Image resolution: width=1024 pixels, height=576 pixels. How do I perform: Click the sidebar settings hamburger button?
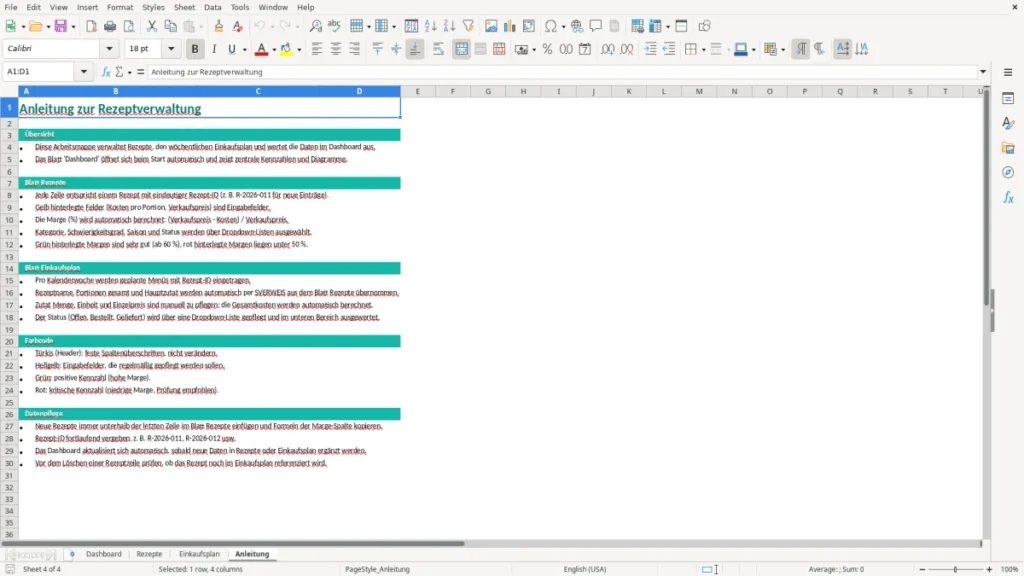[1008, 72]
